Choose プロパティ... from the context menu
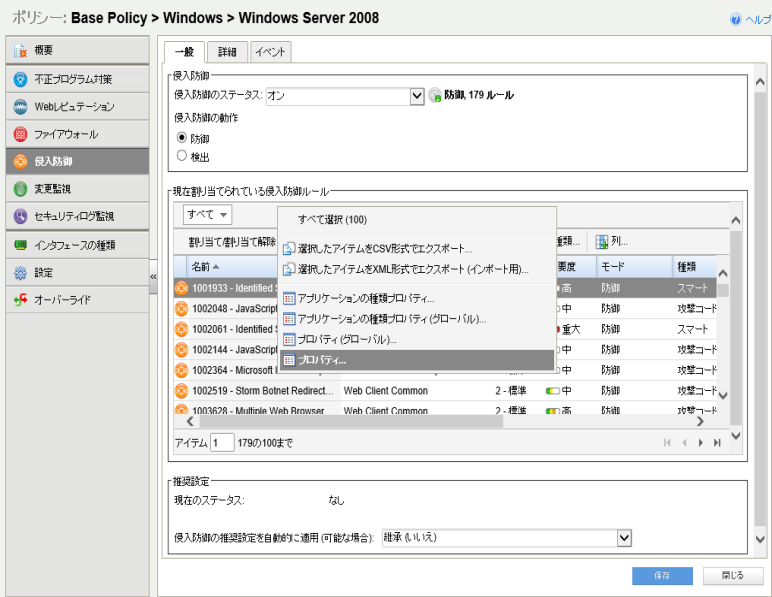 [x=322, y=359]
